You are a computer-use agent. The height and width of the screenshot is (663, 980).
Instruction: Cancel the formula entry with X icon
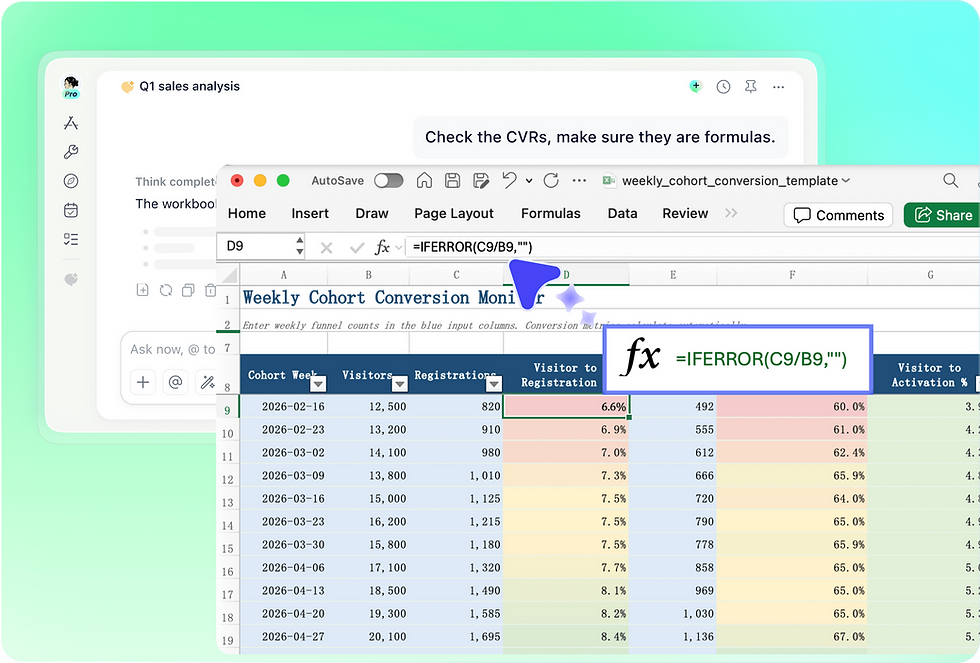click(x=326, y=248)
